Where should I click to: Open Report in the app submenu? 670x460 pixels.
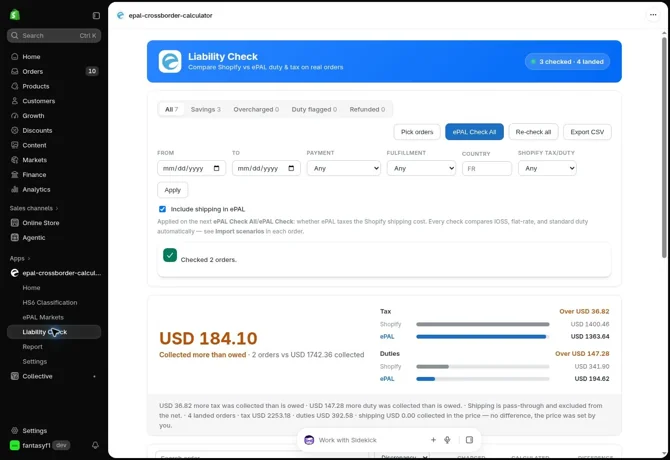(x=32, y=347)
